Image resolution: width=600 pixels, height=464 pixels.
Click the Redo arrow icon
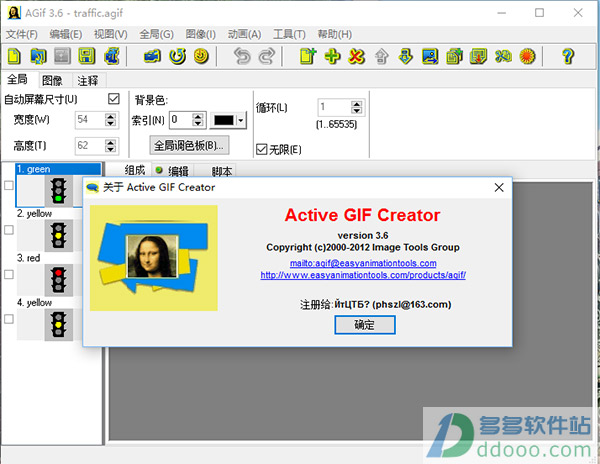click(x=267, y=56)
